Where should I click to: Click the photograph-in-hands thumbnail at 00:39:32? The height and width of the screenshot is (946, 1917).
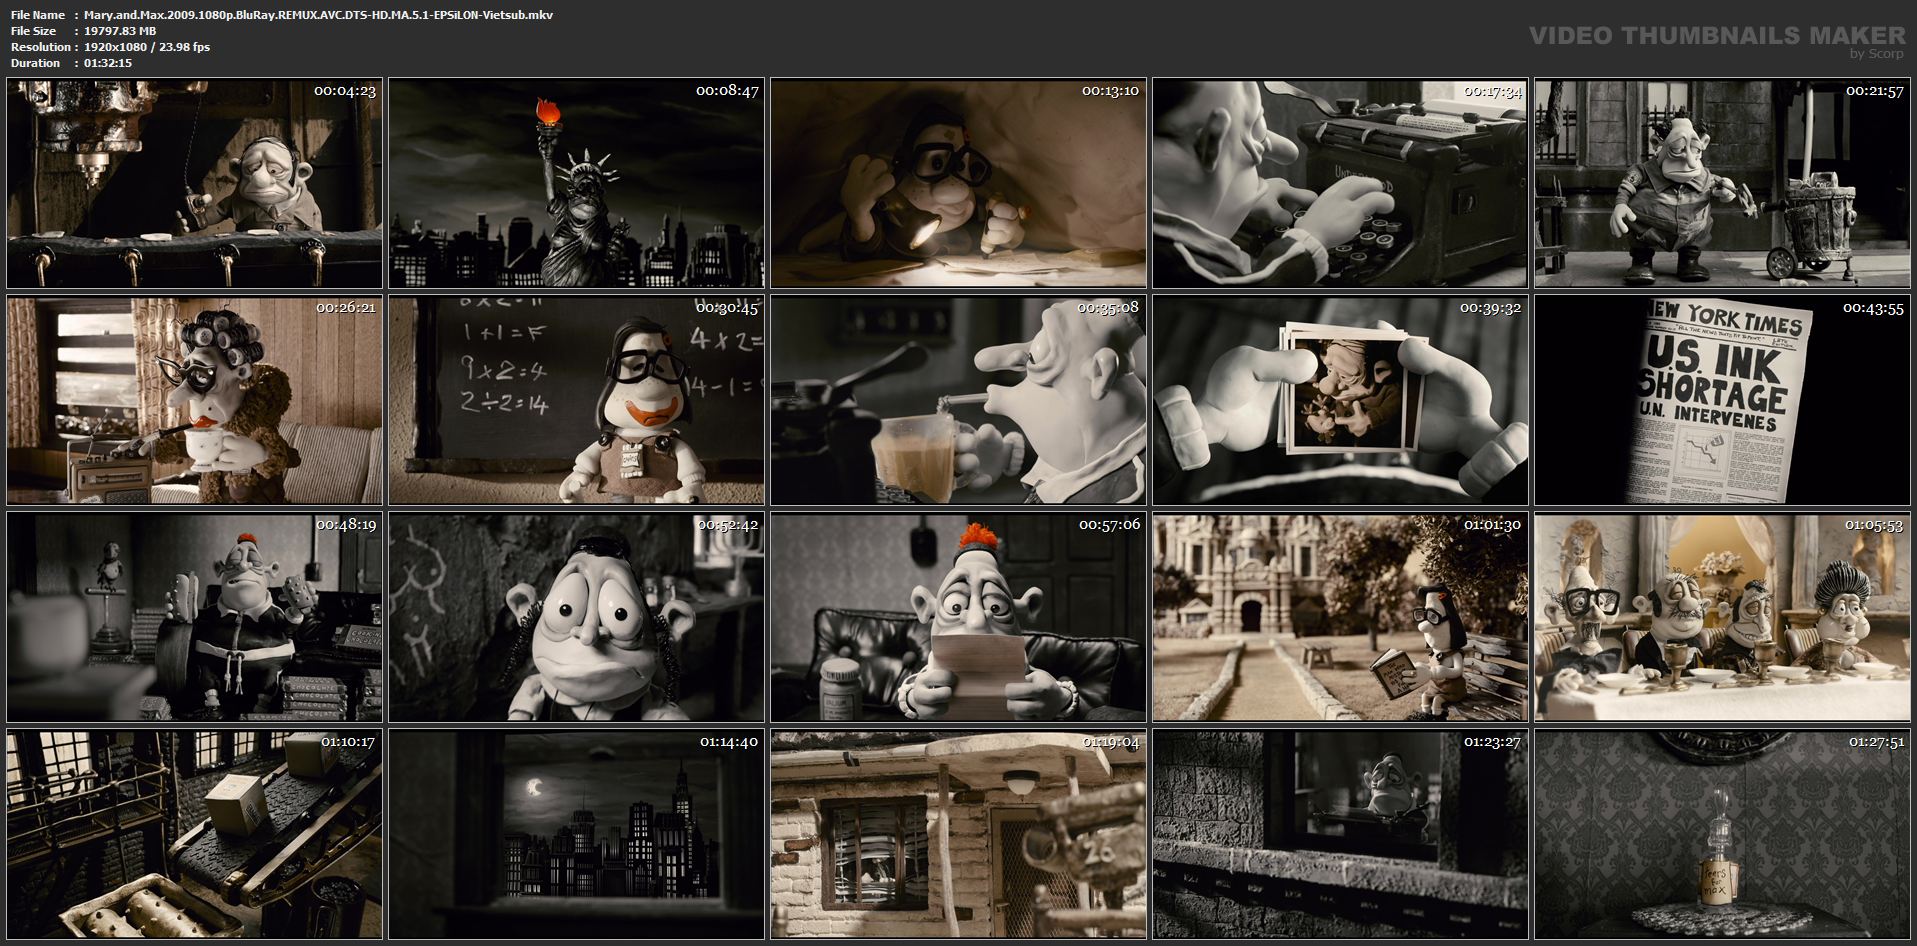point(1340,400)
